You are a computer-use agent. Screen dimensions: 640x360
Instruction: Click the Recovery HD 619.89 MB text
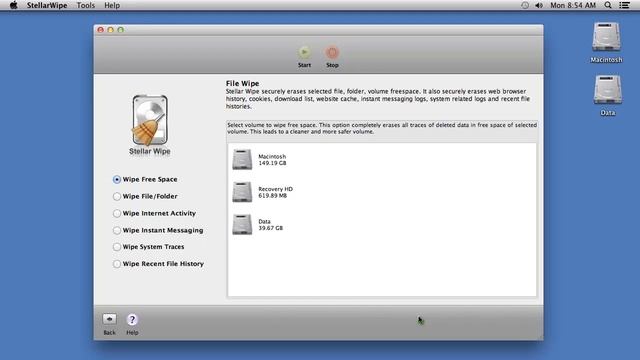pyautogui.click(x=276, y=192)
